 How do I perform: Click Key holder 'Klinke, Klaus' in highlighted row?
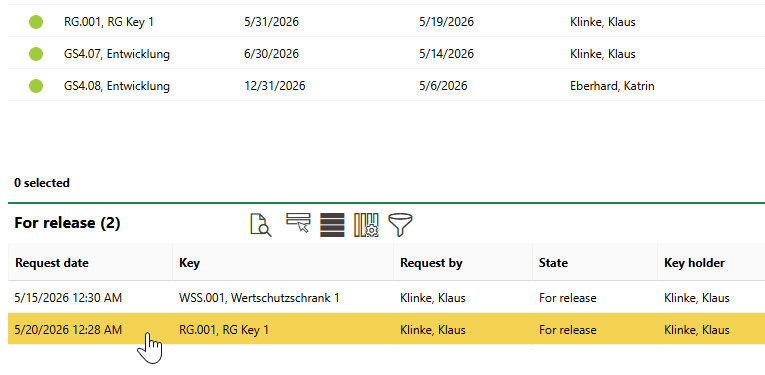697,330
